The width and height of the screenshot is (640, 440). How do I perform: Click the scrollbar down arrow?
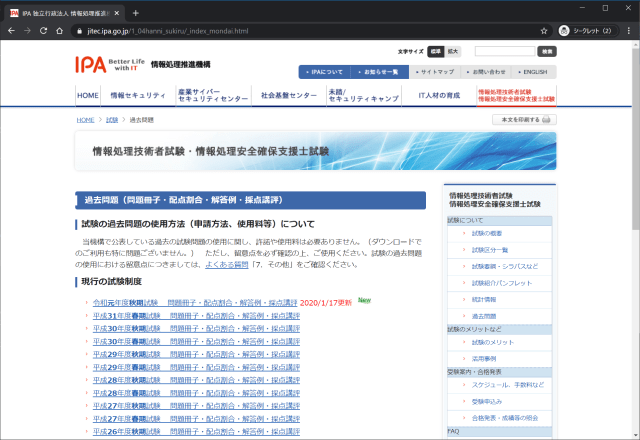[x=636, y=436]
